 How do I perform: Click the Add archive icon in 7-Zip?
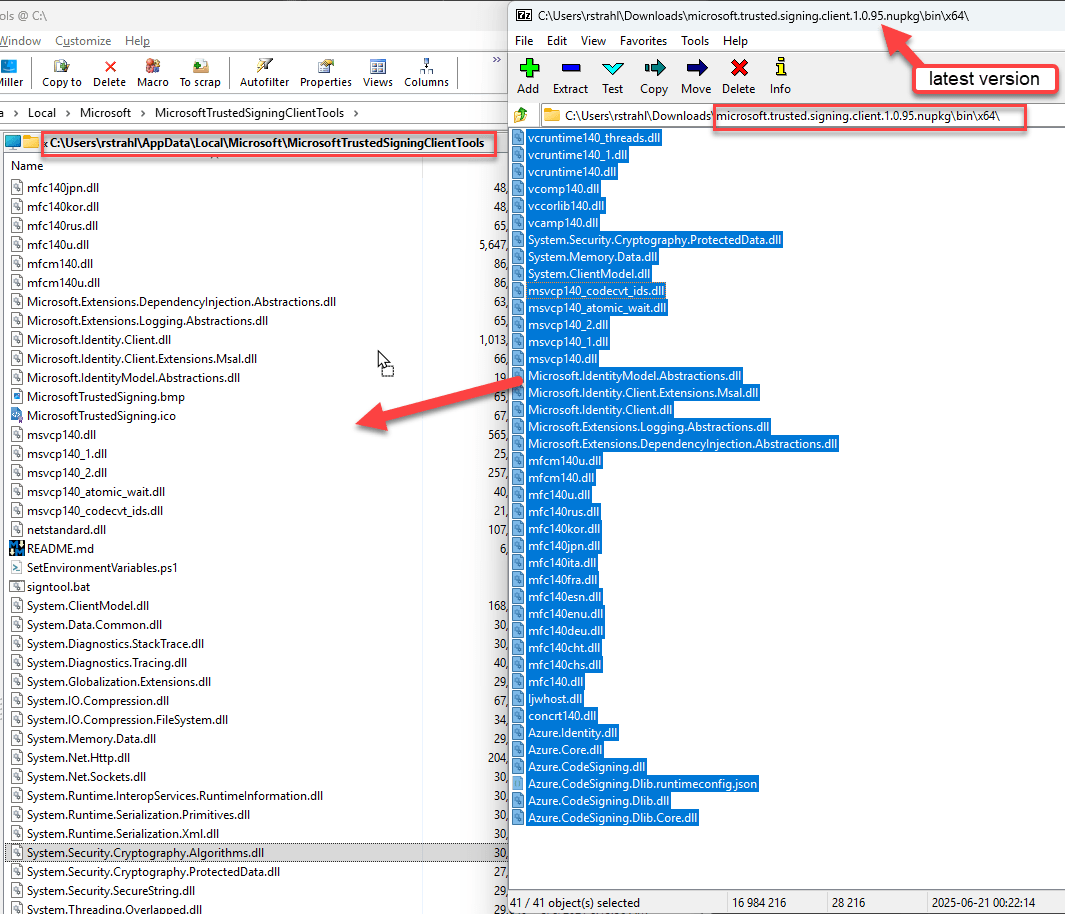tap(528, 72)
